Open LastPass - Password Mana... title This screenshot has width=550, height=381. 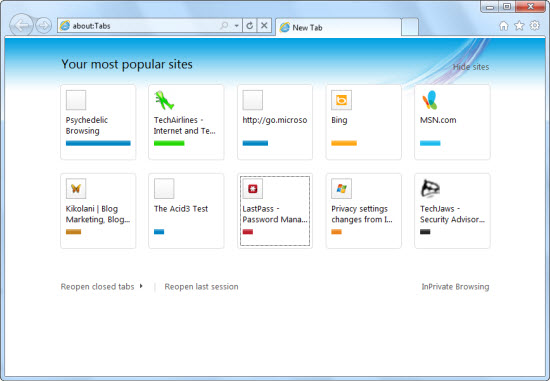[x=275, y=214]
